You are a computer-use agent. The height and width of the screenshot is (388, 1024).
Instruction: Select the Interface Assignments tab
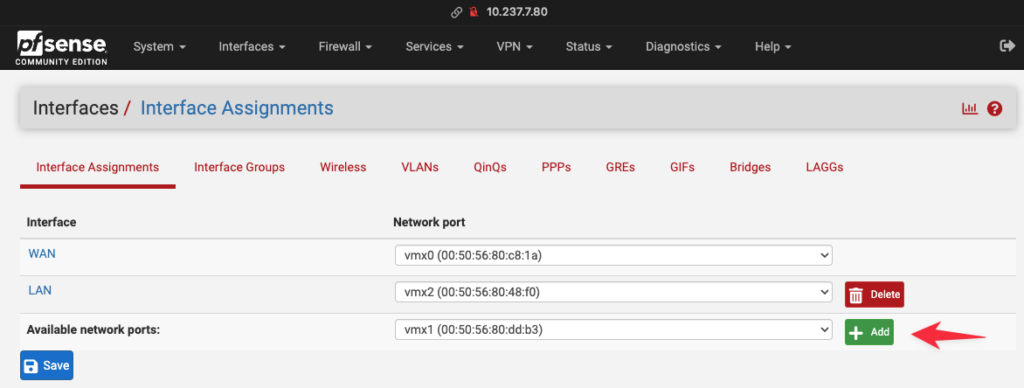97,167
